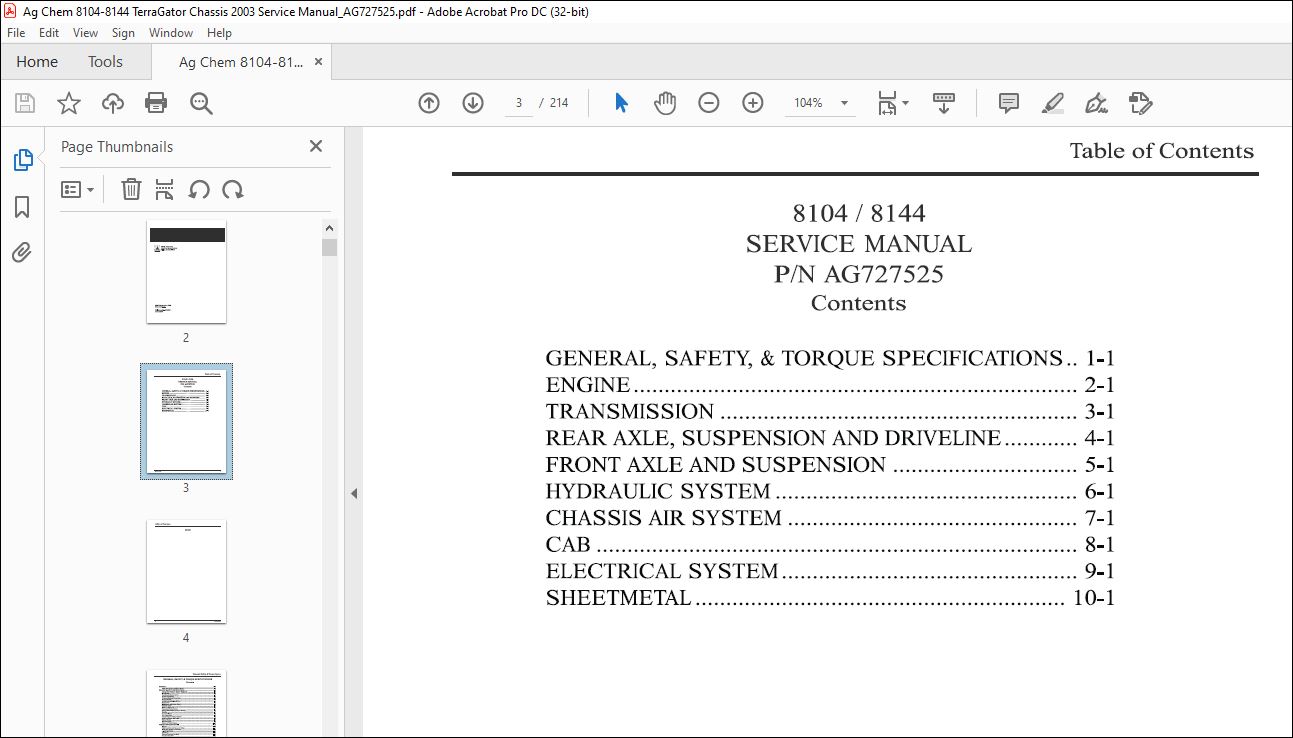The image size is (1293, 738).
Task: Open the File menu
Action: pyautogui.click(x=16, y=33)
